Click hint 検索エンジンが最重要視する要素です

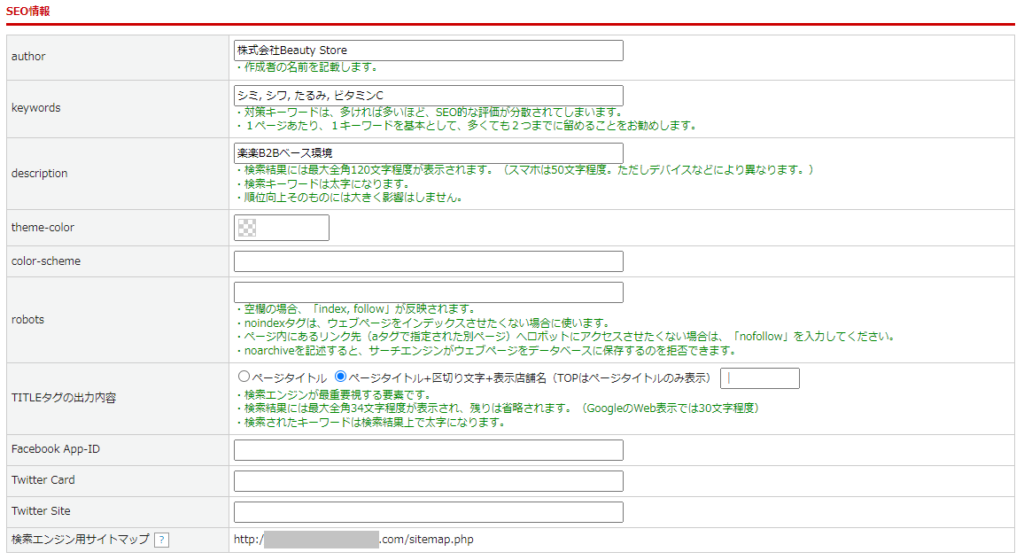[x=333, y=395]
